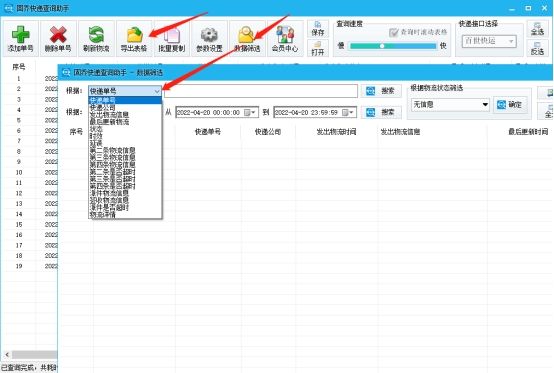Click the 发出物流时间 column header
Screen dimensions: 554x373
336,132
